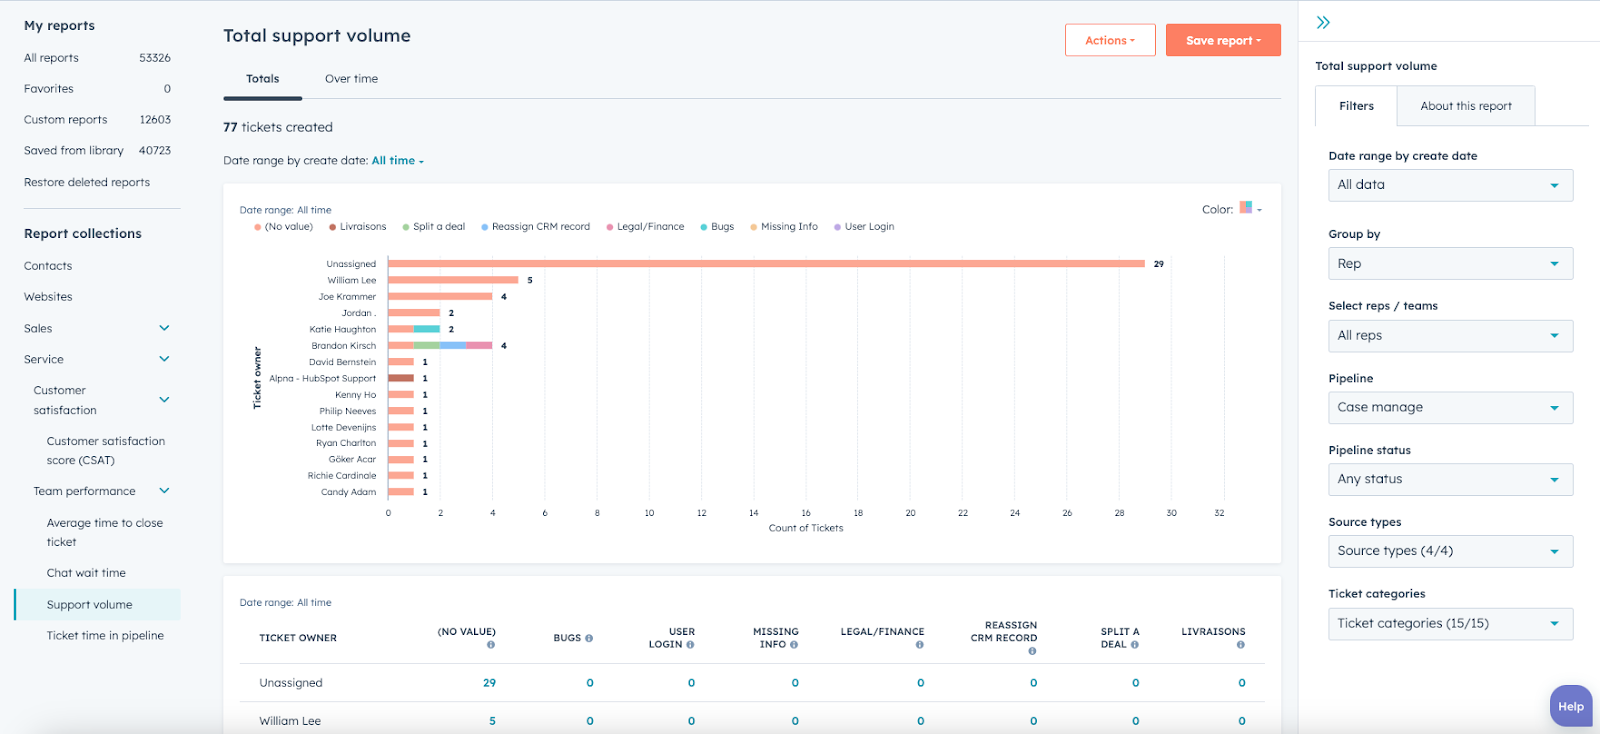Open the All time date range selector
Image resolution: width=1600 pixels, height=734 pixels.
pyautogui.click(x=397, y=161)
